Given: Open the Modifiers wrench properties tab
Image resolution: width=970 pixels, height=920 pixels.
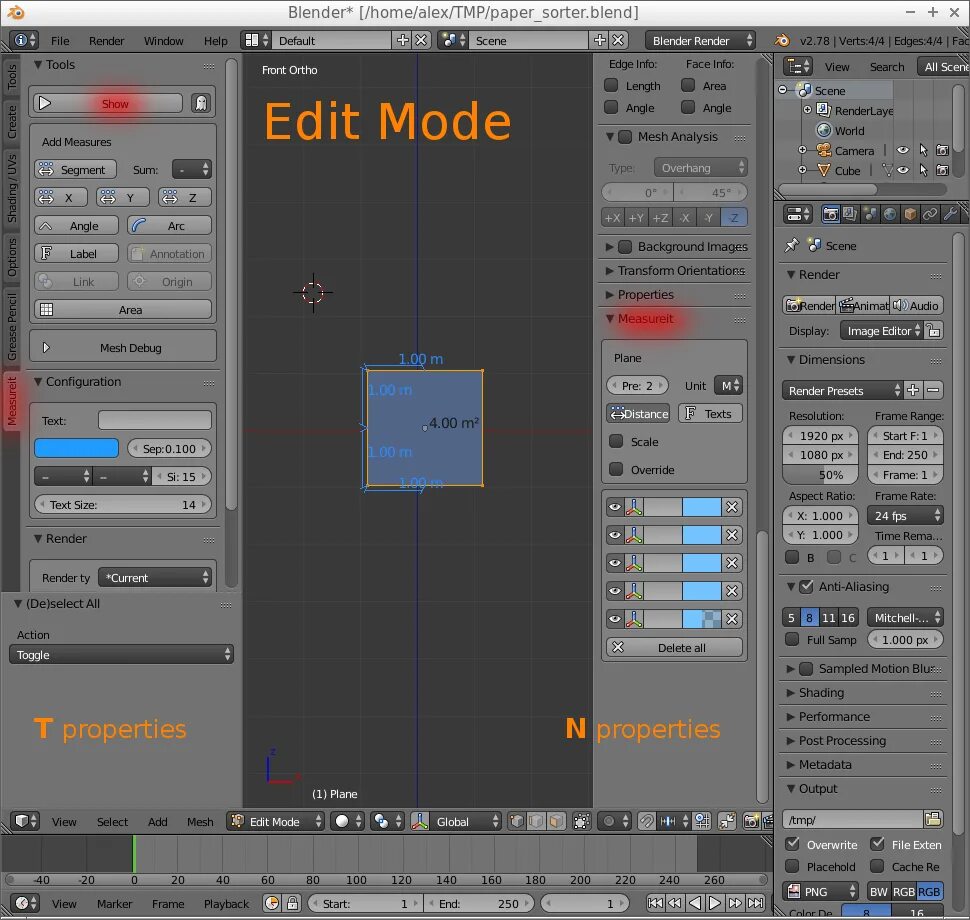Looking at the screenshot, I should (x=950, y=215).
